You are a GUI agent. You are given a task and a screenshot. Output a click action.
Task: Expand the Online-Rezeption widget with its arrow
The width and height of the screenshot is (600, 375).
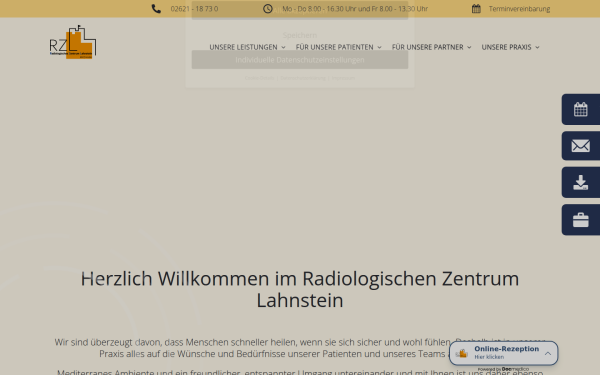(x=548, y=353)
